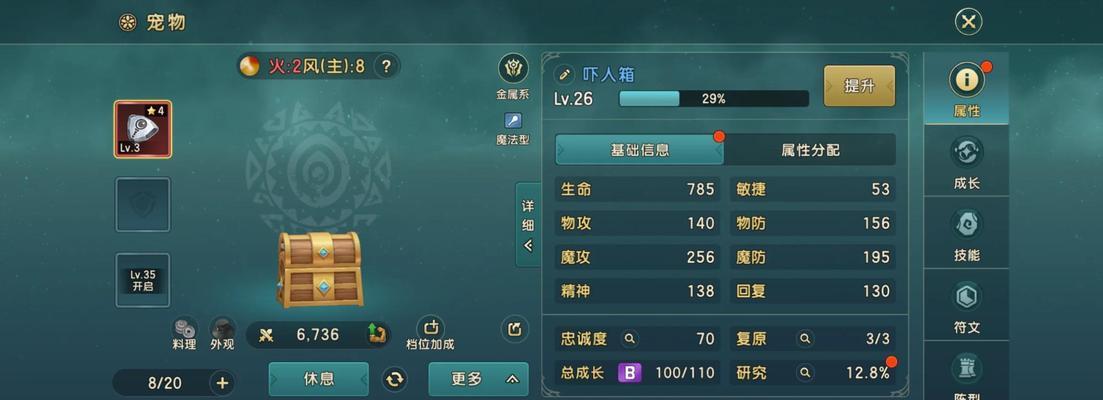Switch to the 属性分配 tab
1103x400 pixels.
click(810, 150)
